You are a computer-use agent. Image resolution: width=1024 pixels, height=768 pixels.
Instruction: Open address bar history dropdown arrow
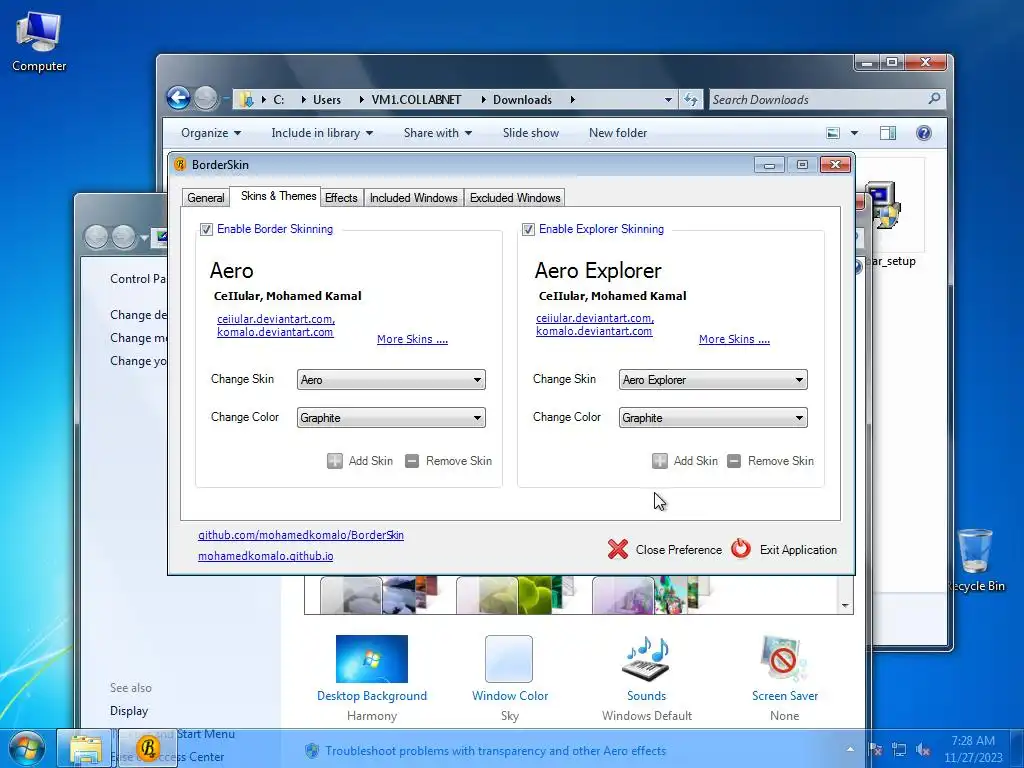[x=668, y=100]
